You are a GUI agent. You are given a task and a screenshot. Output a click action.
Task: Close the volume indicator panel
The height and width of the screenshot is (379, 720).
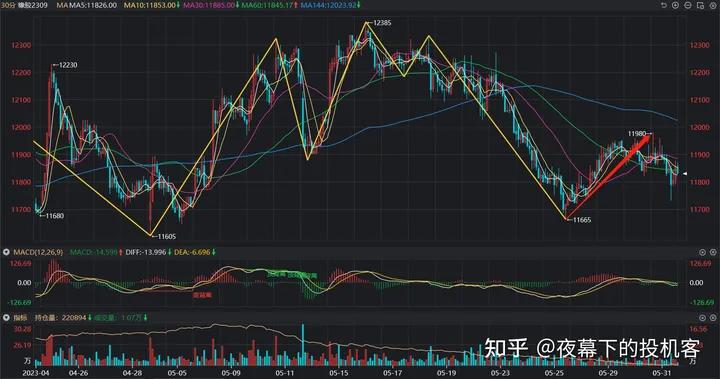pos(713,317)
